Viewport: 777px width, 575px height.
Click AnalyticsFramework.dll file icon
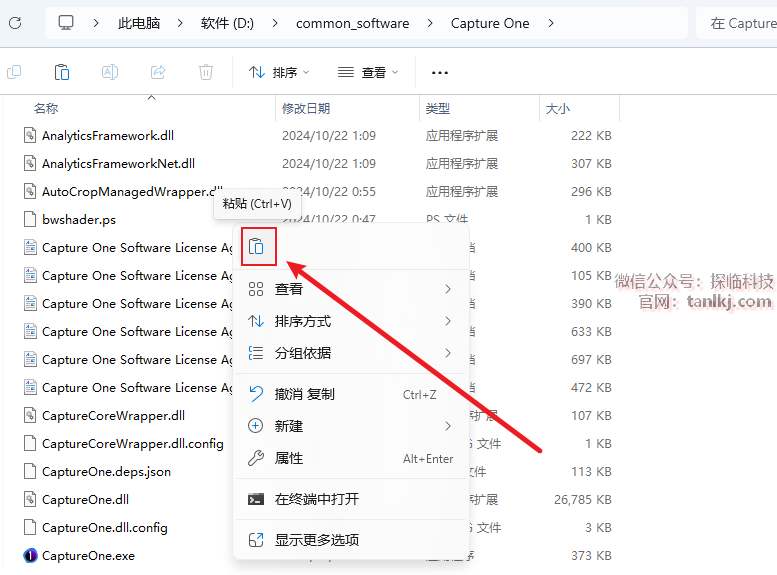click(30, 135)
